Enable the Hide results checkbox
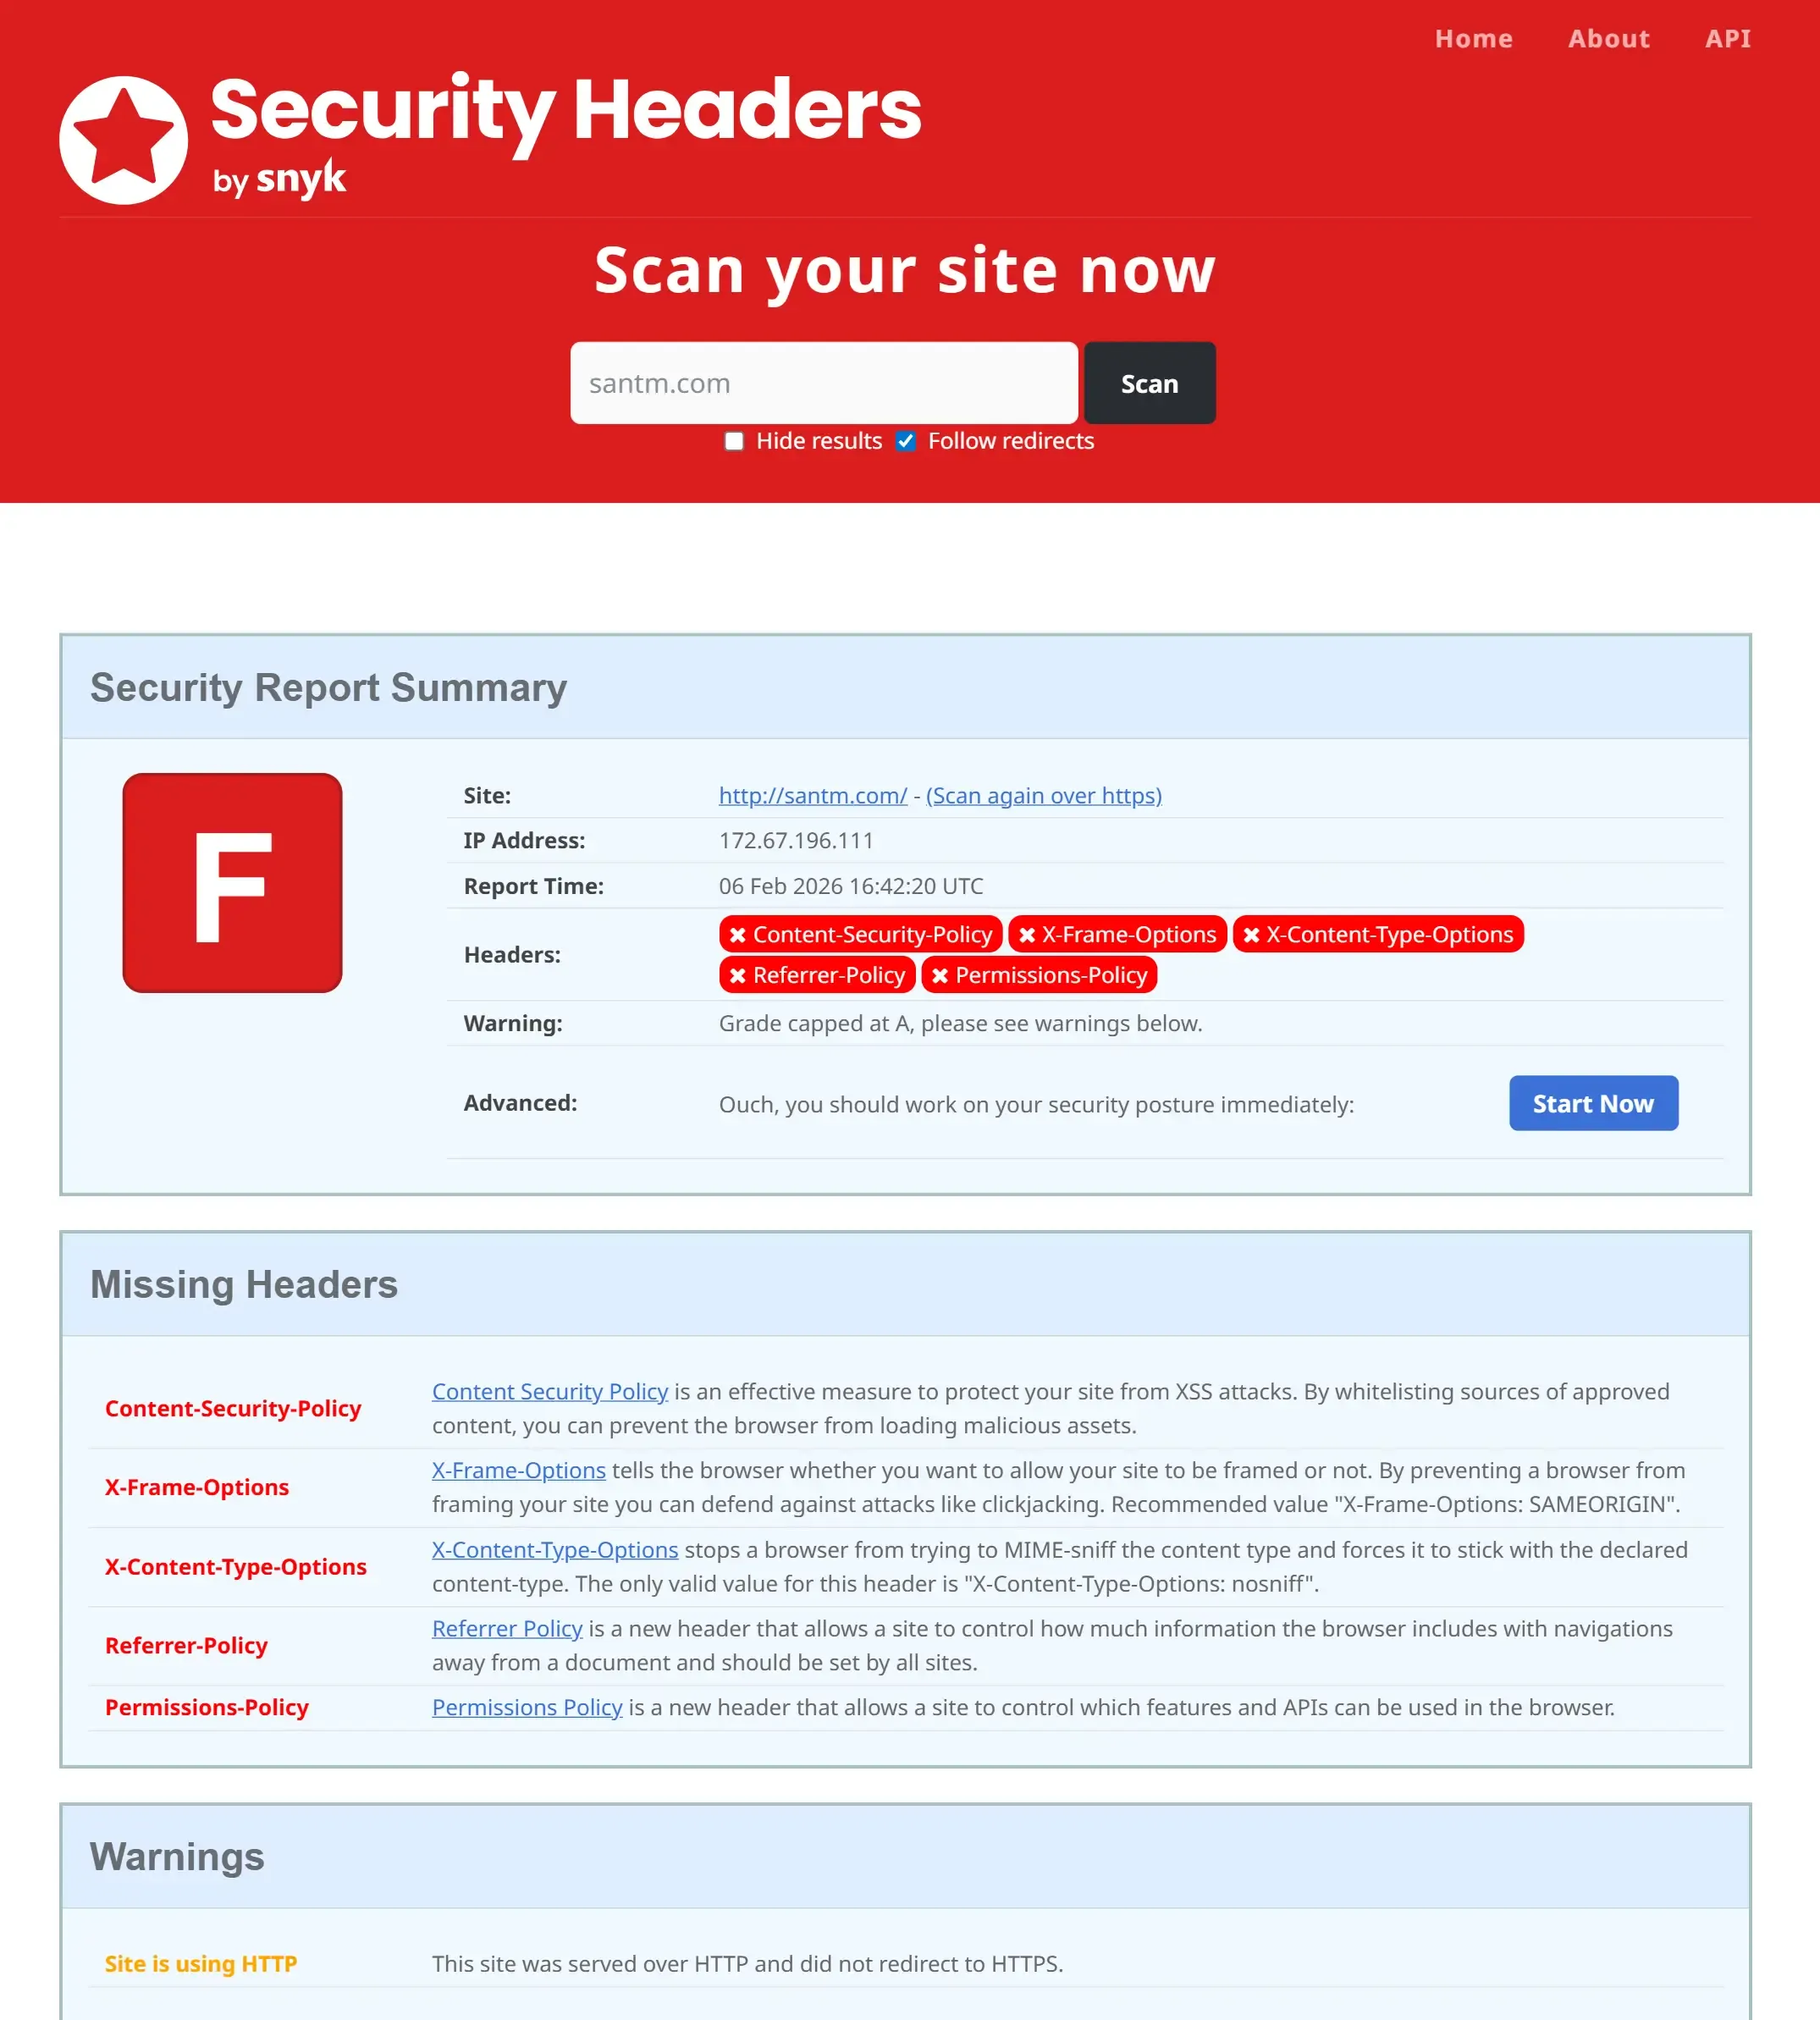Viewport: 1820px width, 2020px height. coord(734,441)
